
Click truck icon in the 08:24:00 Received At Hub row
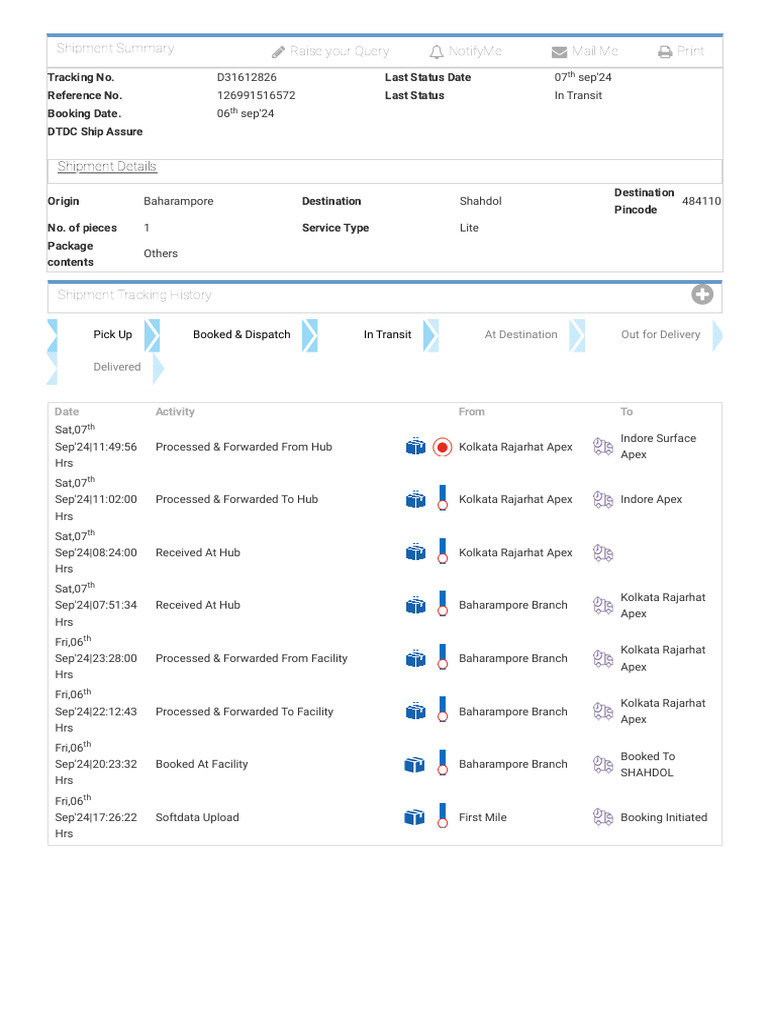(x=603, y=553)
